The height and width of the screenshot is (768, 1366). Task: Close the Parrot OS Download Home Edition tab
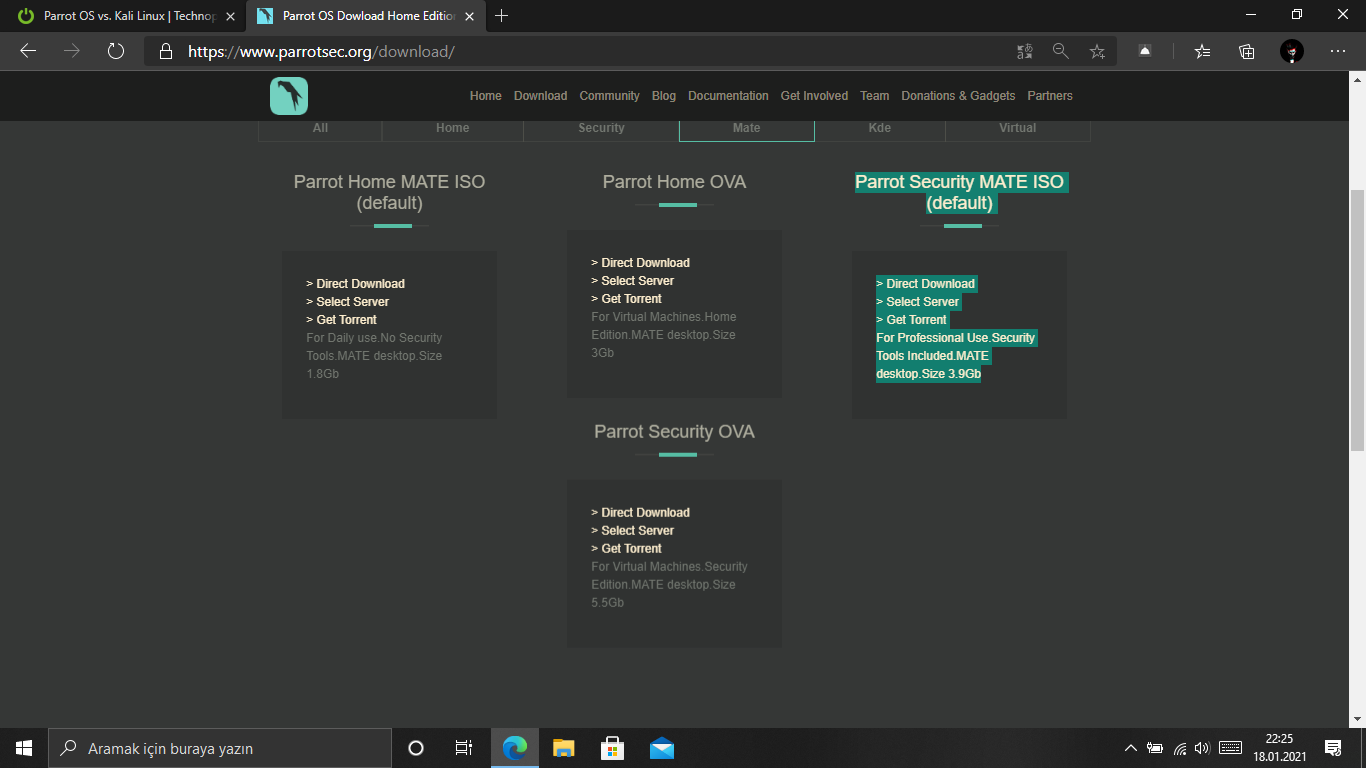click(469, 16)
